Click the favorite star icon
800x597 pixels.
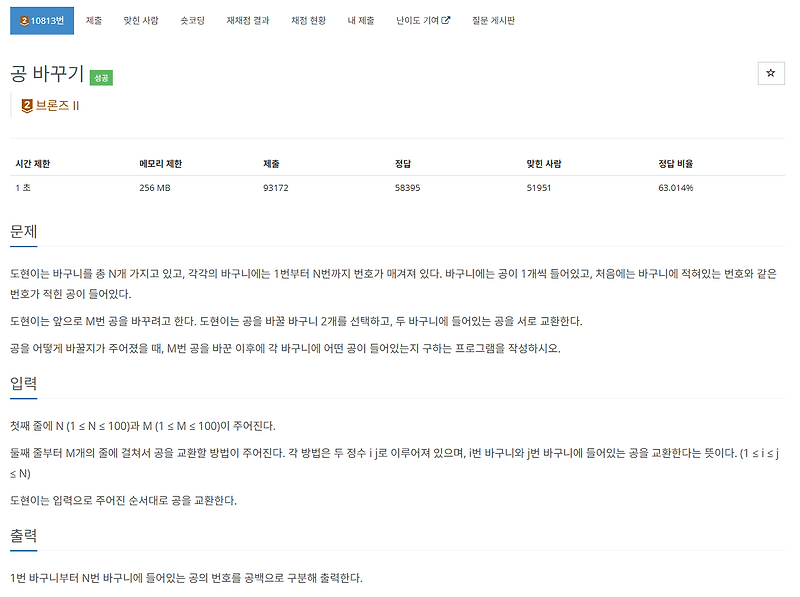(x=772, y=72)
